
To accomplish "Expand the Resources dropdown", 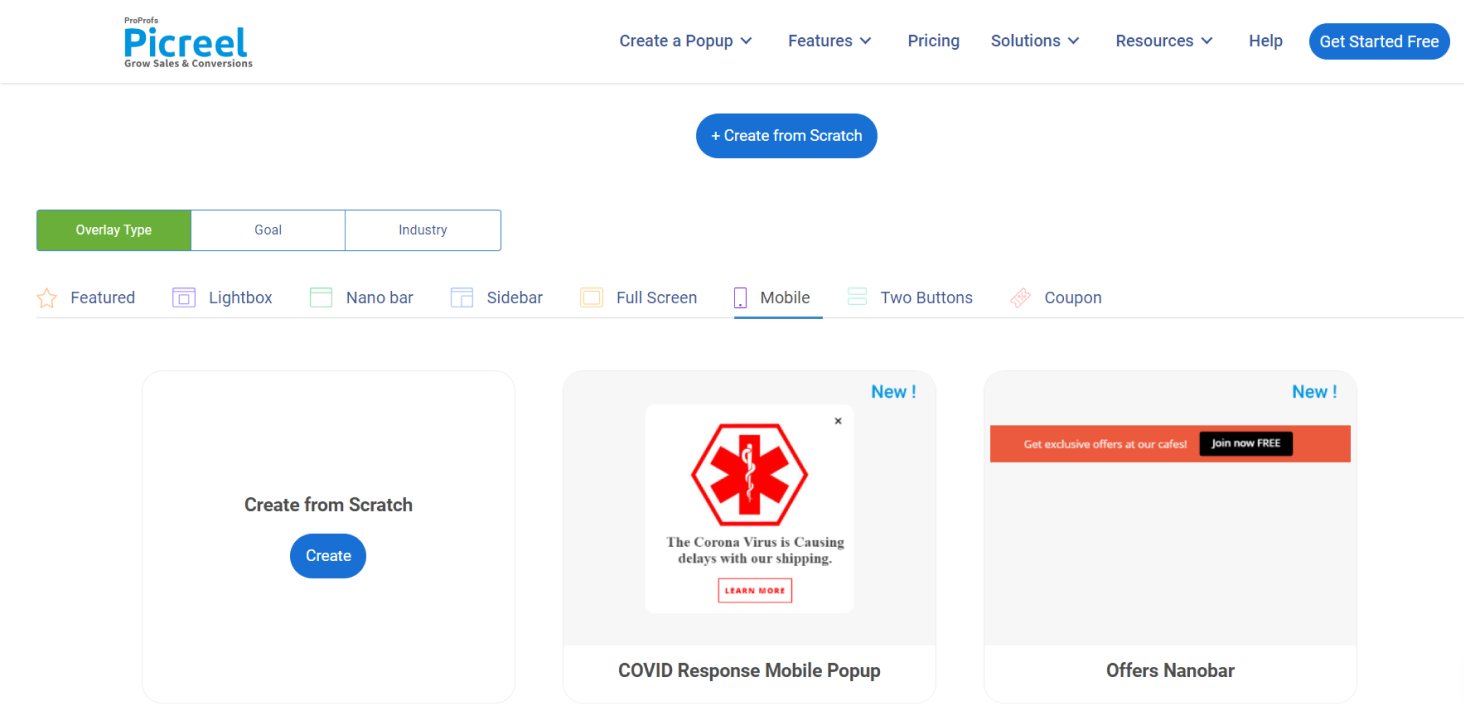I will point(1164,41).
